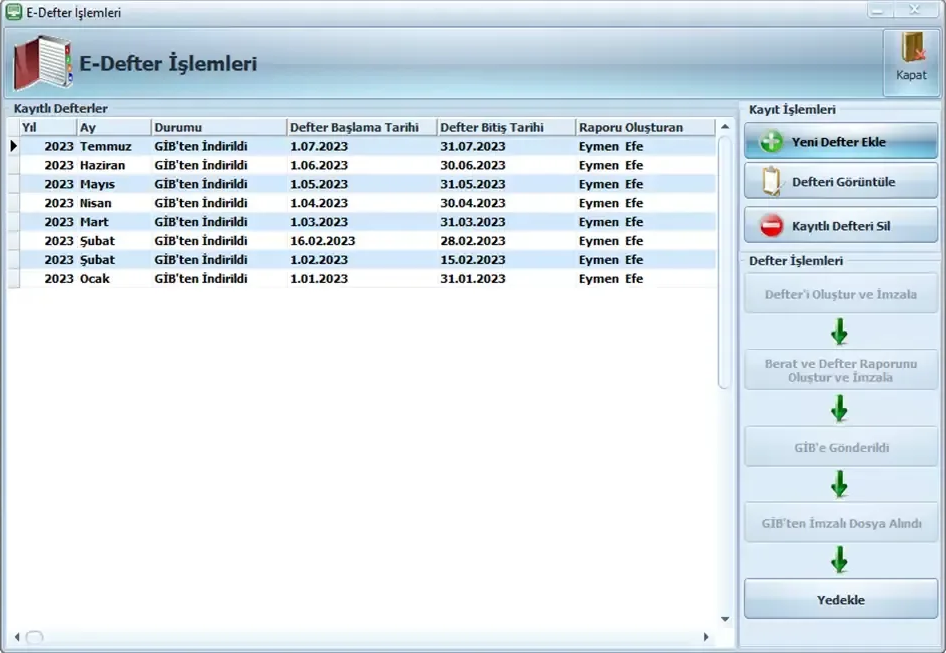Click the horizontal scrollbar left arrow
The image size is (946, 653).
(17, 637)
